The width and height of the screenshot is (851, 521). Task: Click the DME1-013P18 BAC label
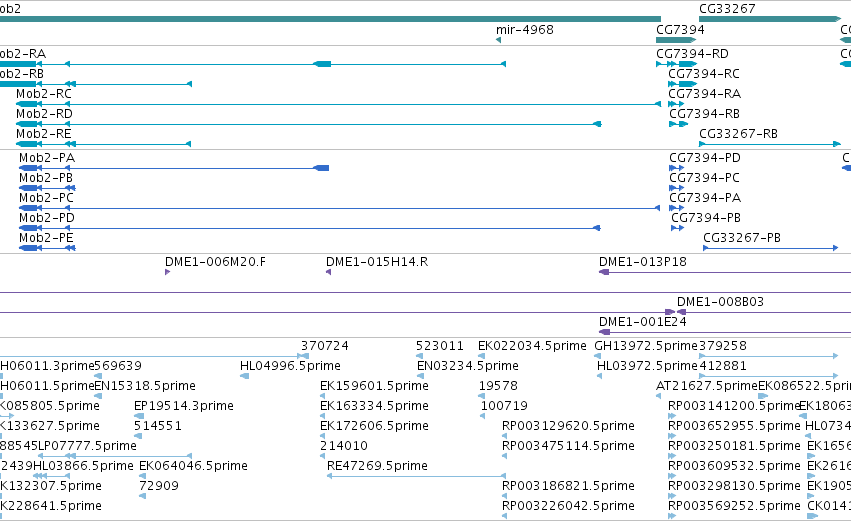point(643,262)
